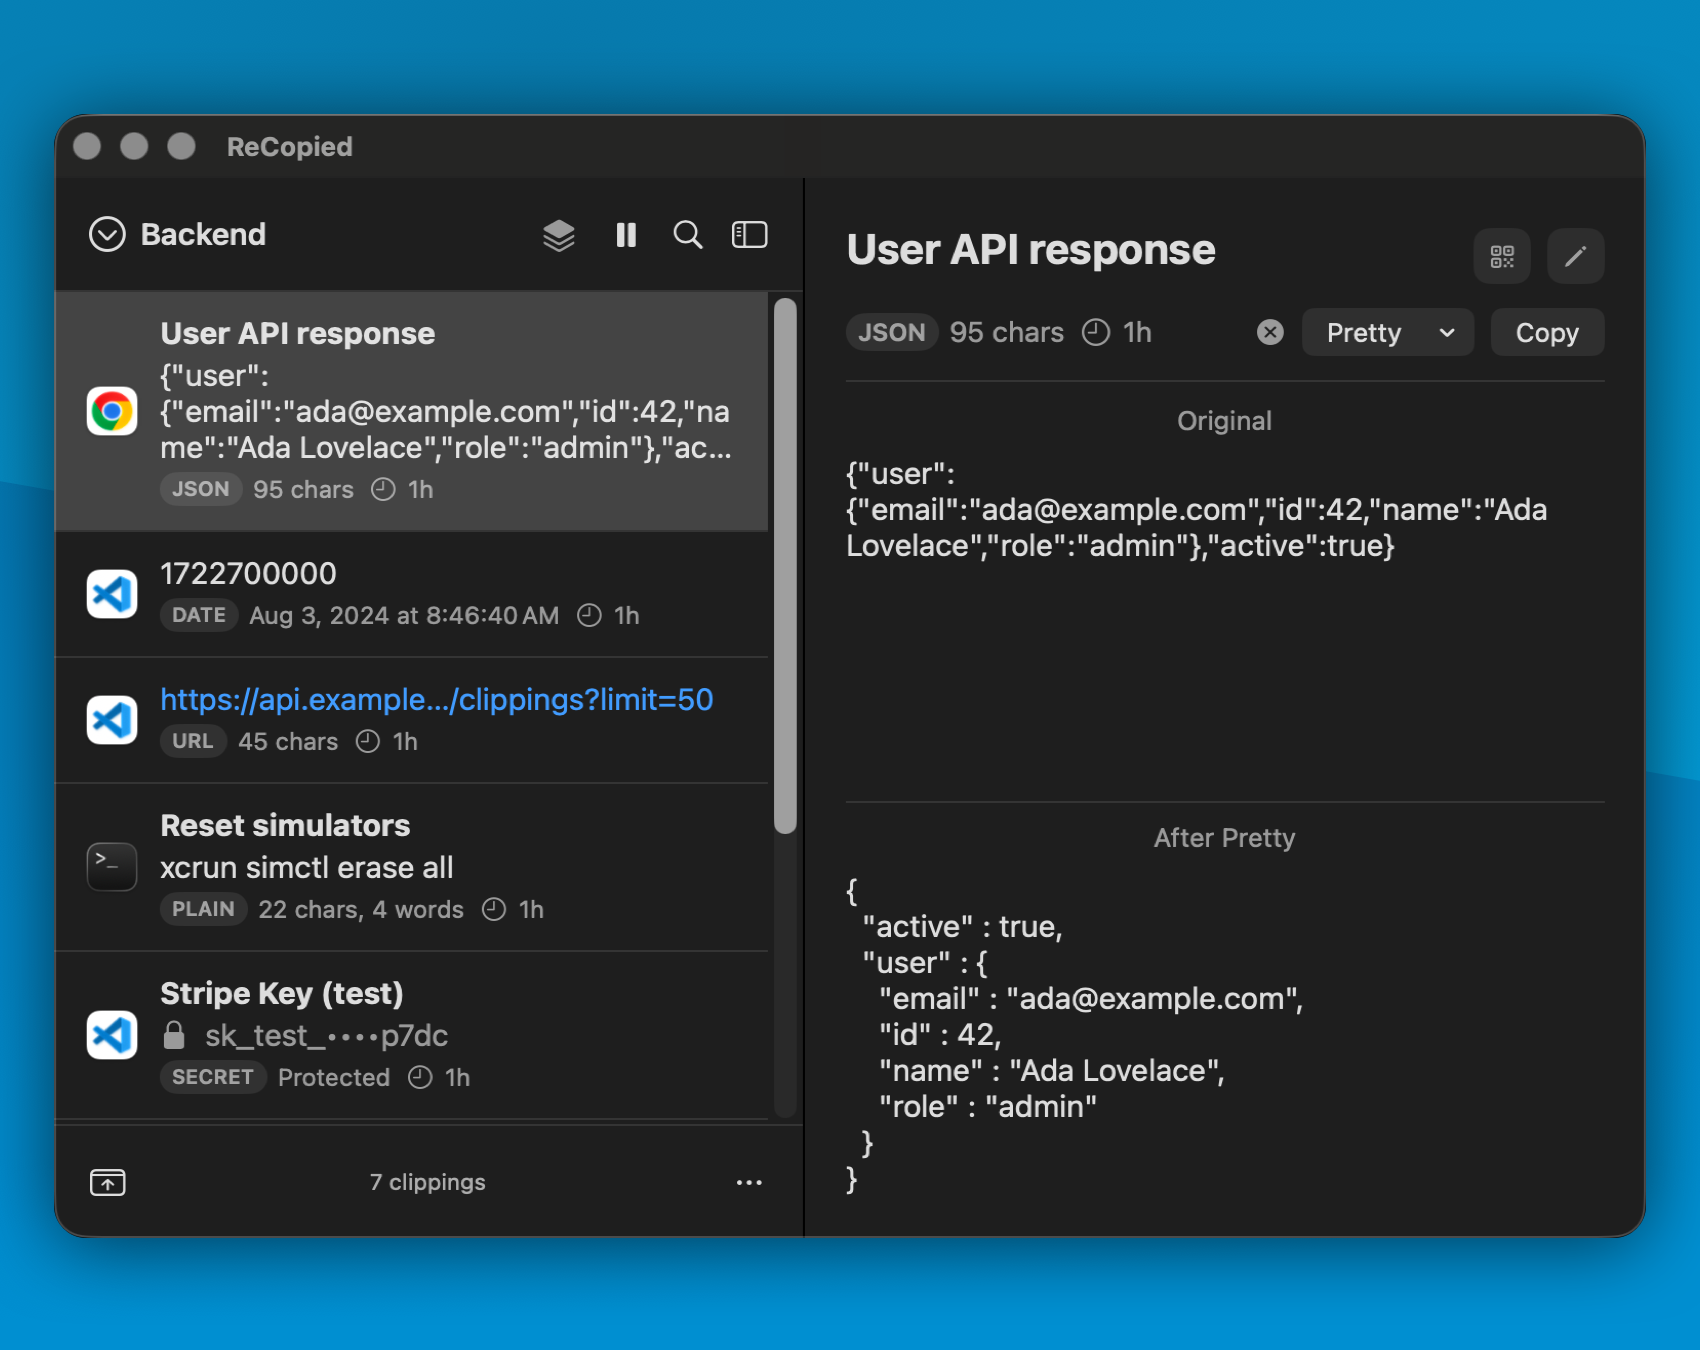The image size is (1700, 1350).
Task: Click the JSON tag in detail header
Action: [x=892, y=332]
